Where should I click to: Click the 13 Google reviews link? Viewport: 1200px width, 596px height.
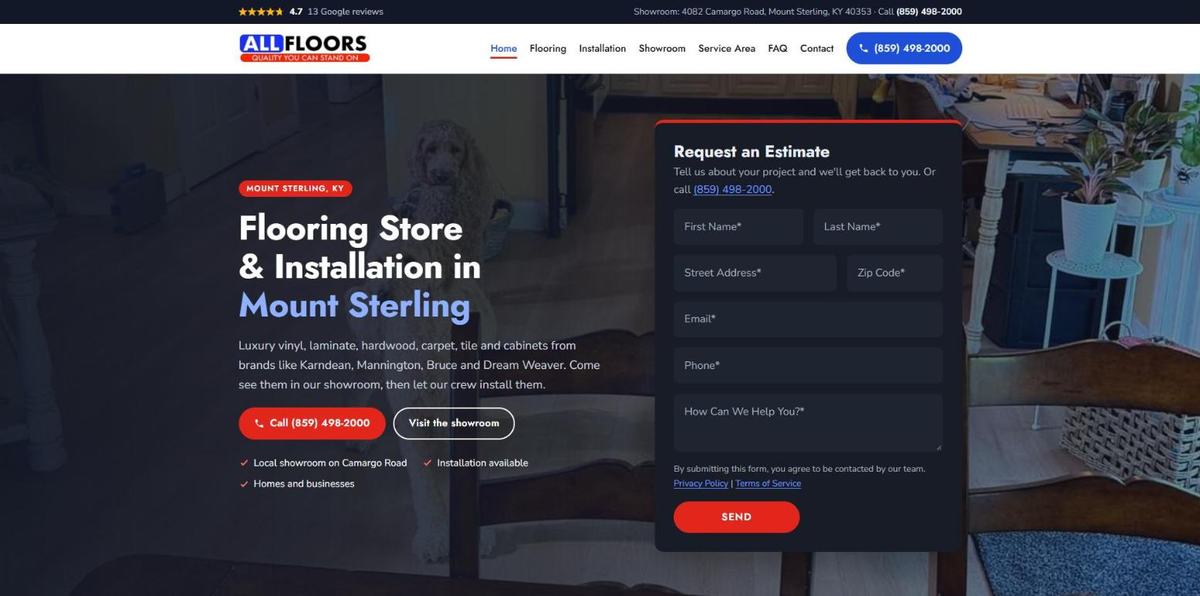(345, 12)
